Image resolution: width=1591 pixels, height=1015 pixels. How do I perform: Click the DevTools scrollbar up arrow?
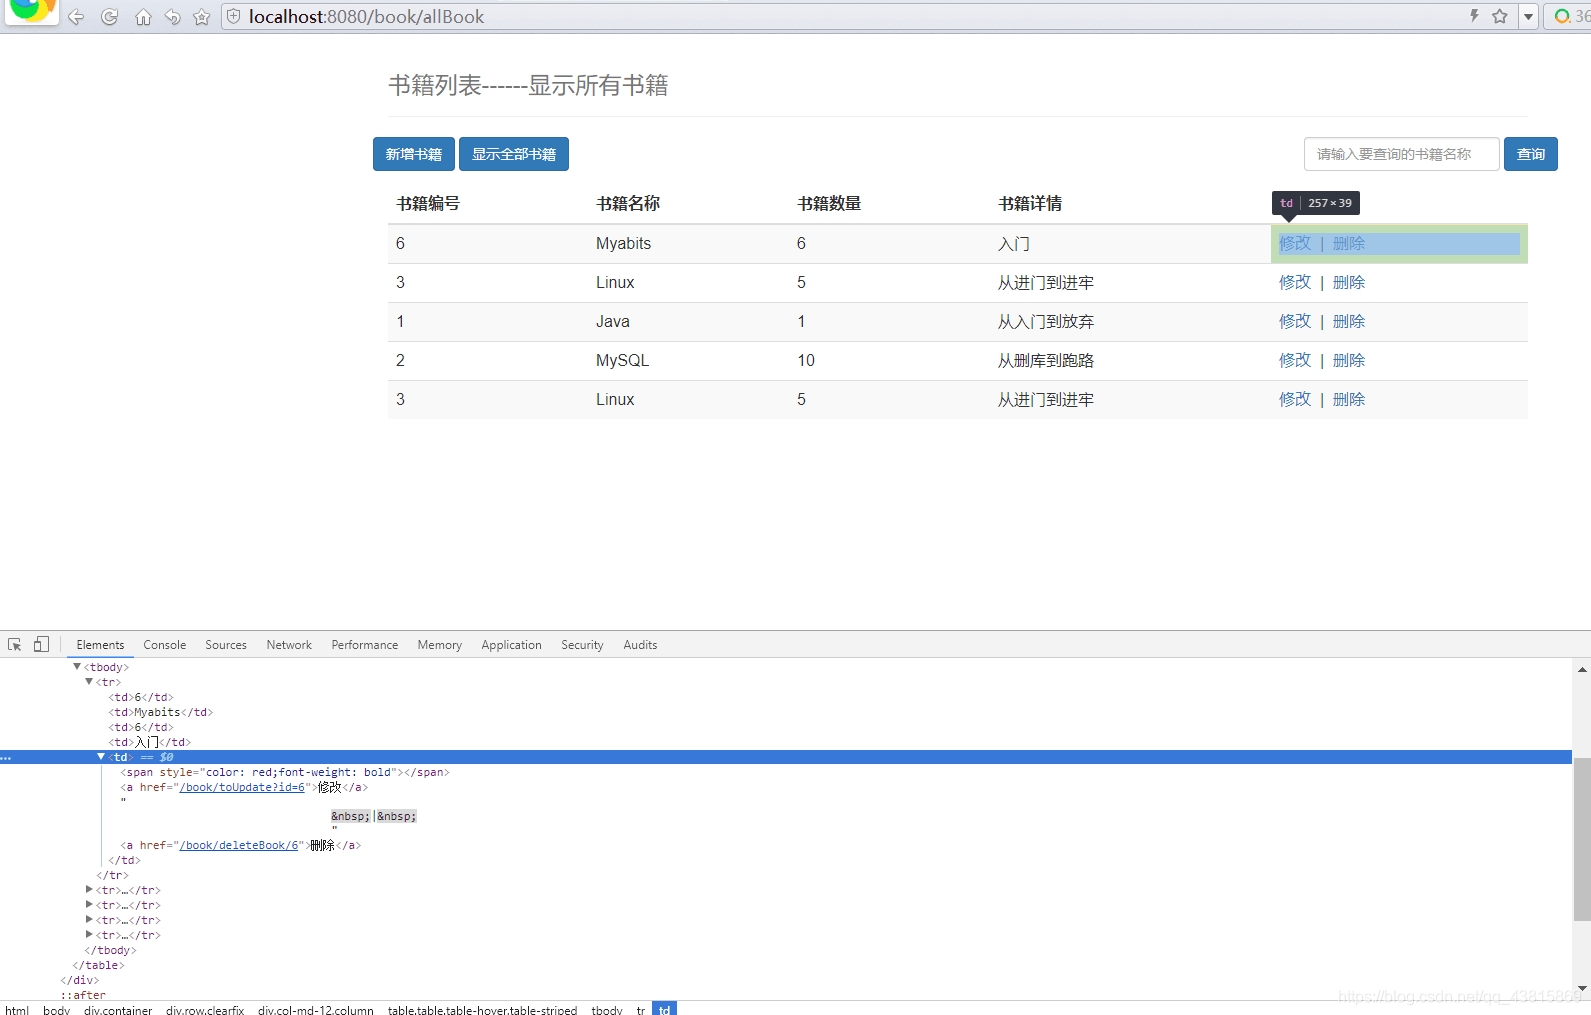1582,669
